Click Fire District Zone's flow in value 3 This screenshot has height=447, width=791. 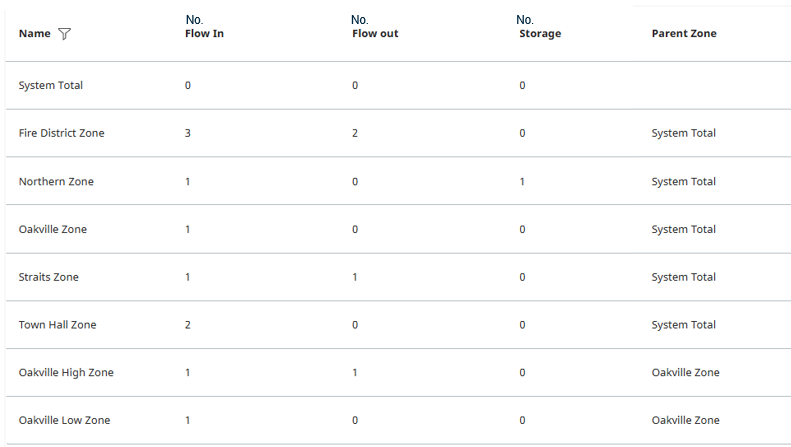tap(188, 133)
